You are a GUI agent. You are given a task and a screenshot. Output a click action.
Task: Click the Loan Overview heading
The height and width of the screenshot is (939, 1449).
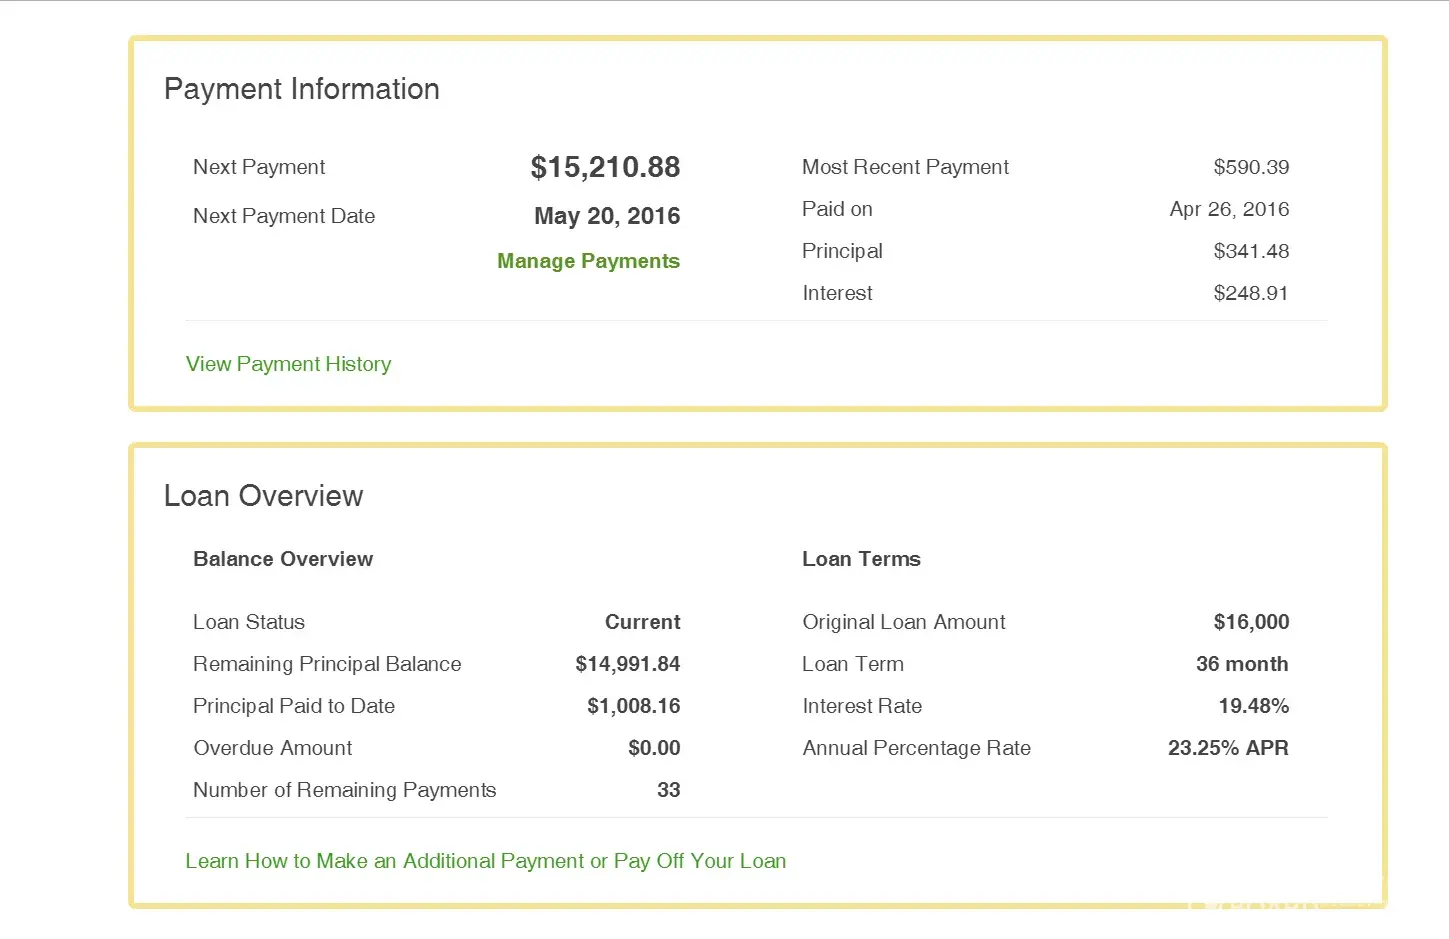tap(263, 496)
